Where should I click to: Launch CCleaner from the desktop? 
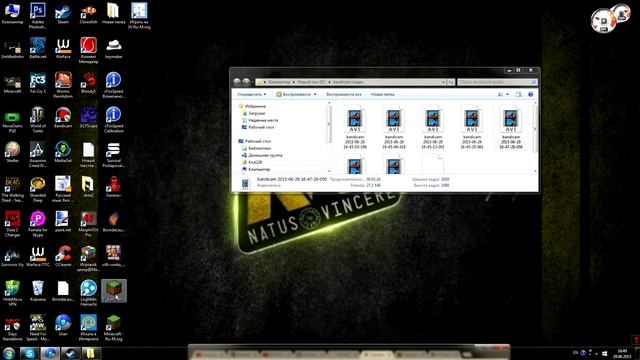tap(63, 256)
